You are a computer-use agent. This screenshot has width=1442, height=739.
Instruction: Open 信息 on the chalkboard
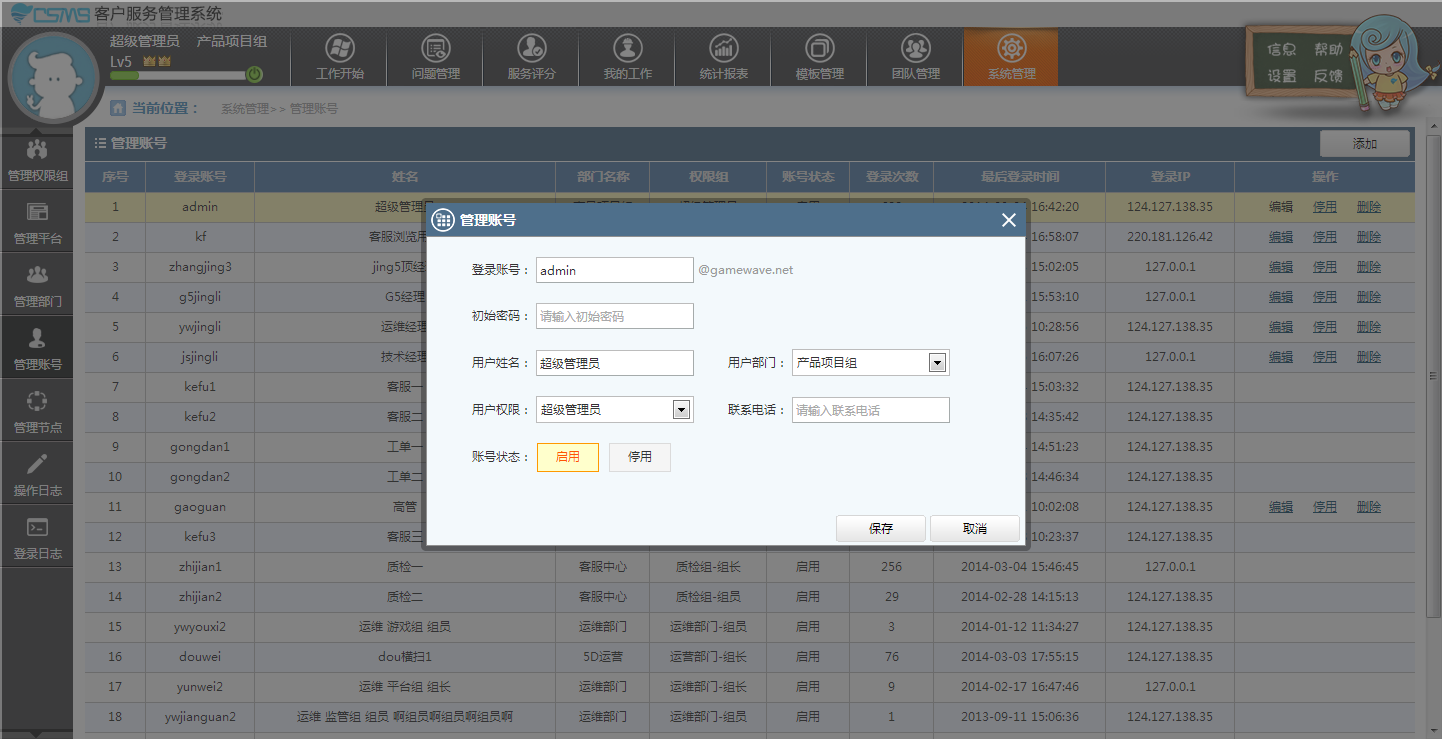click(x=1282, y=49)
